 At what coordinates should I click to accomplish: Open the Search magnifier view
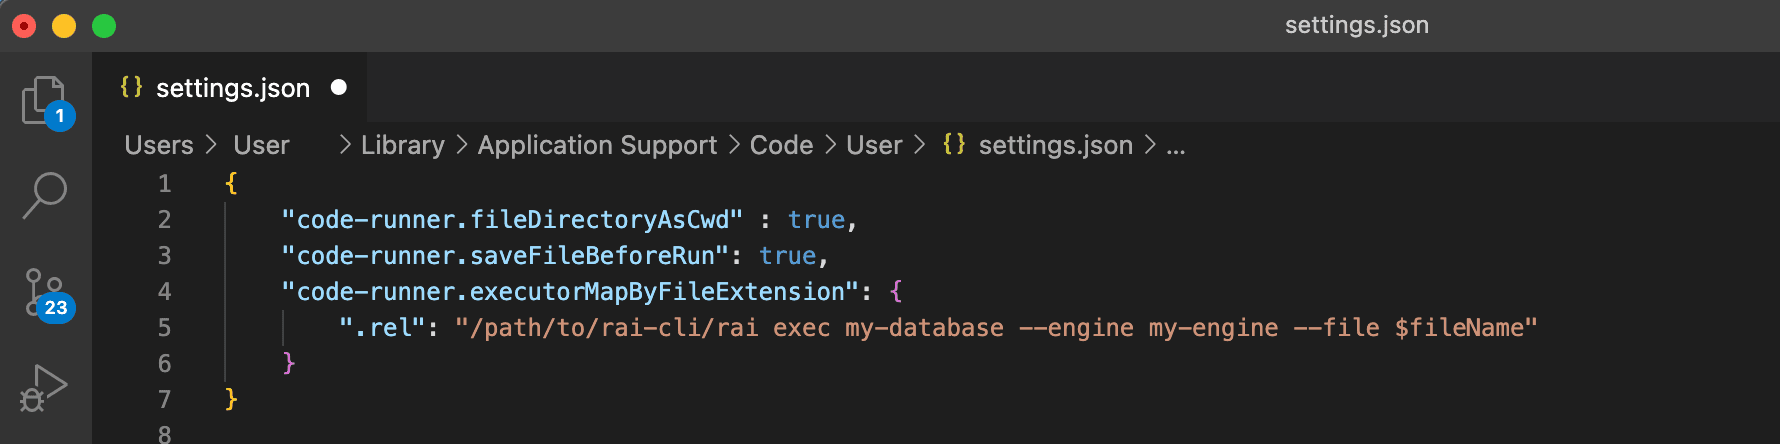(x=45, y=195)
